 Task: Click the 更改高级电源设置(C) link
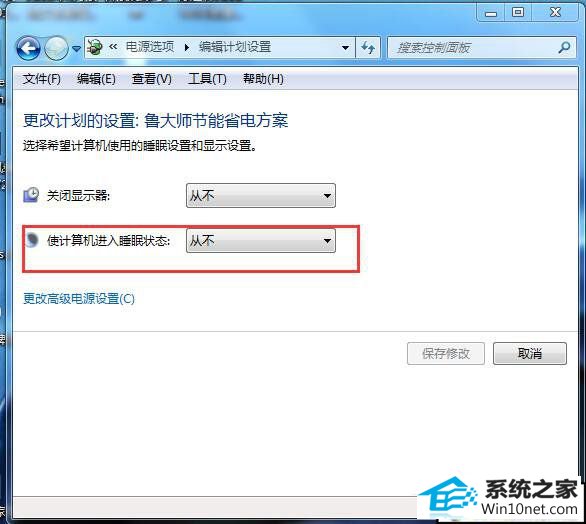(x=79, y=299)
